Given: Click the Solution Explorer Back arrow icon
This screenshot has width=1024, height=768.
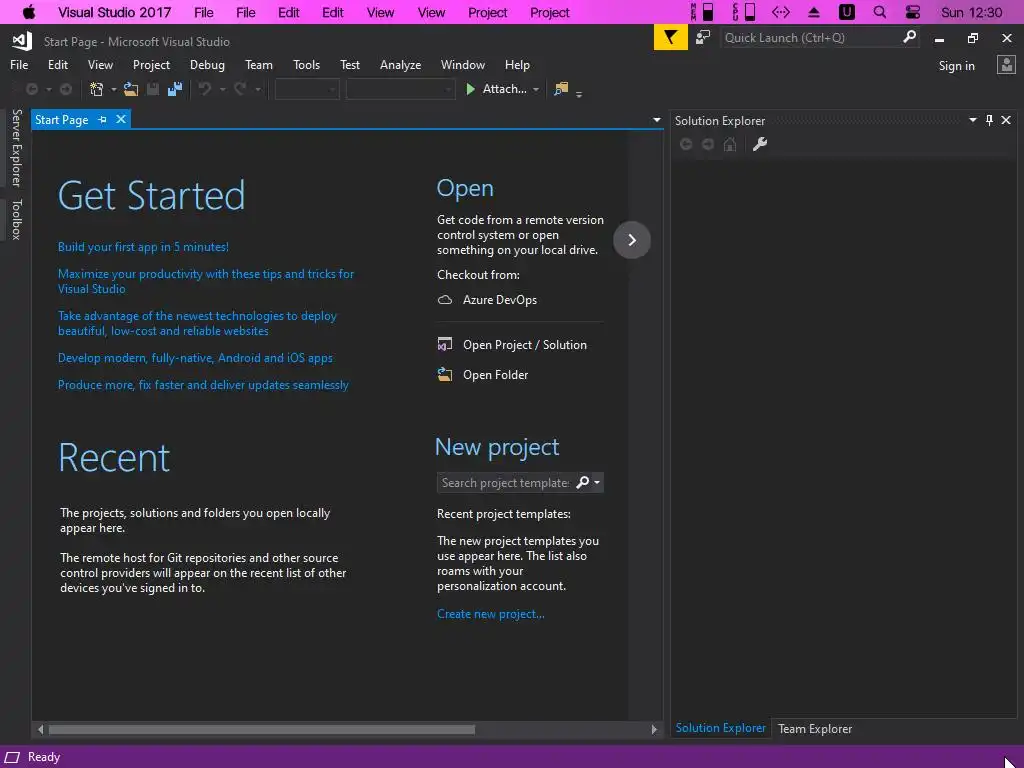Looking at the screenshot, I should (x=686, y=144).
